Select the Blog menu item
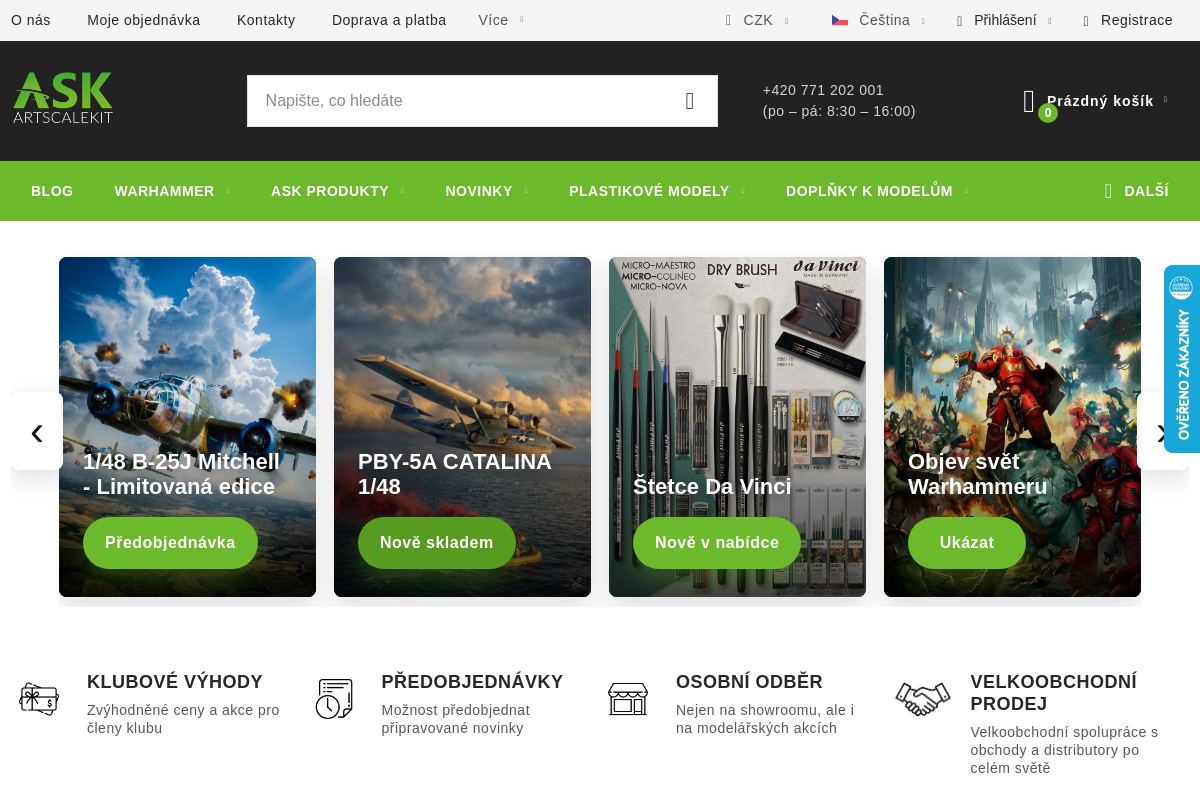 click(x=52, y=191)
